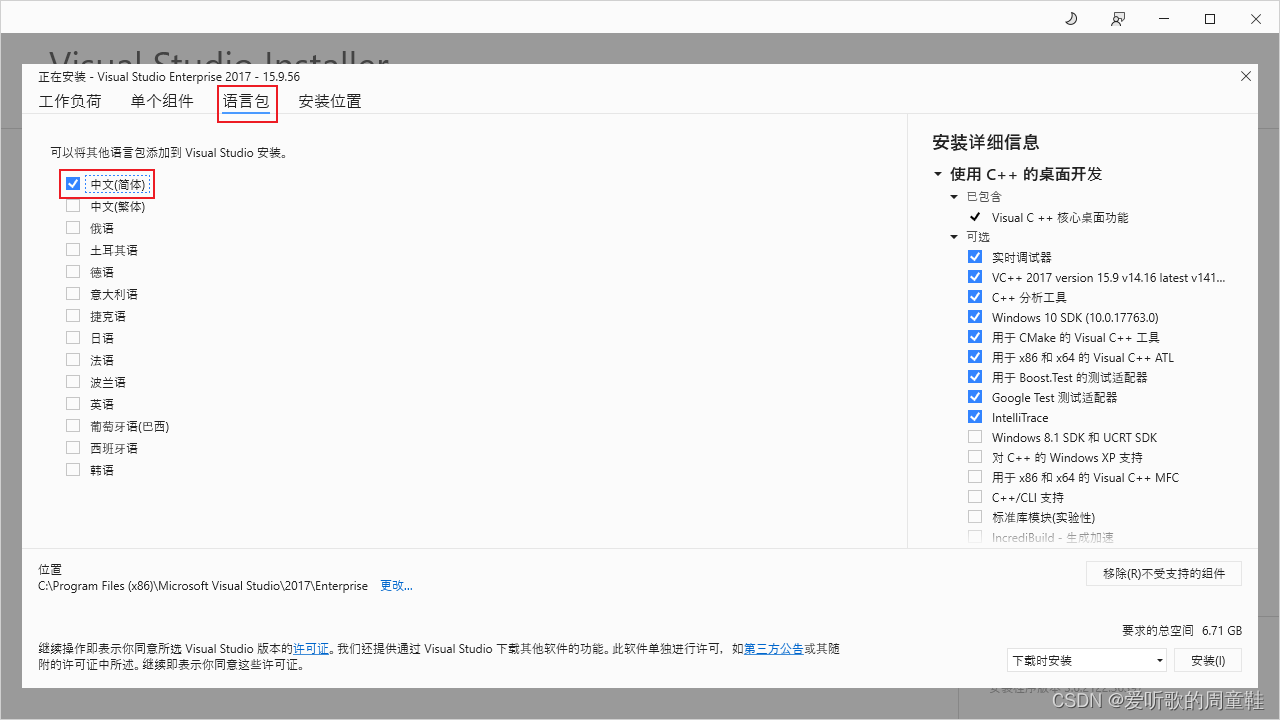
Task: Collapse the 使用 C++ 的桌面开发 section
Action: click(938, 173)
